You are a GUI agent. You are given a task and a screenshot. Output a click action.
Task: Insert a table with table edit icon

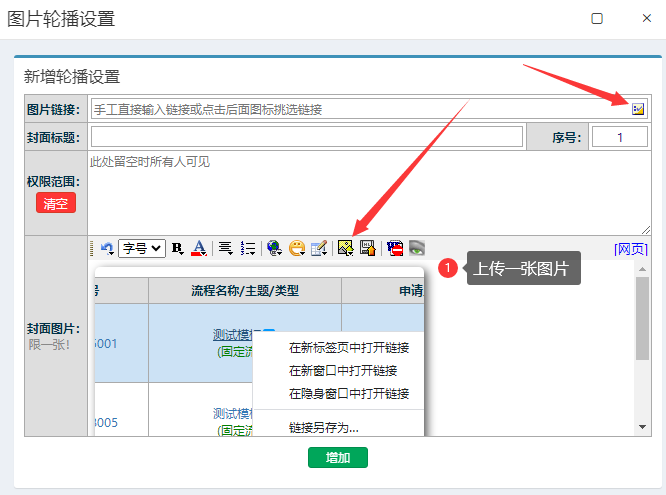tap(319, 248)
